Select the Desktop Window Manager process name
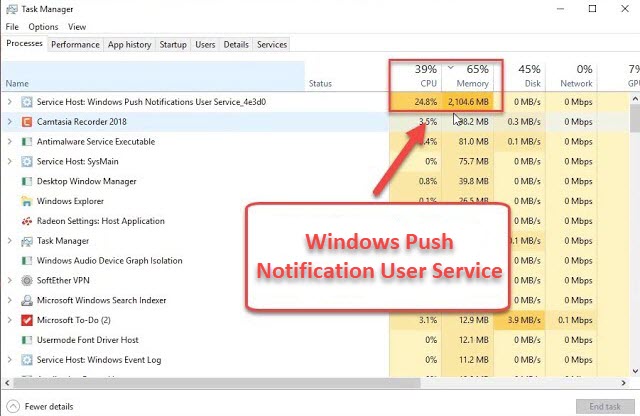The image size is (640, 416). (x=87, y=181)
